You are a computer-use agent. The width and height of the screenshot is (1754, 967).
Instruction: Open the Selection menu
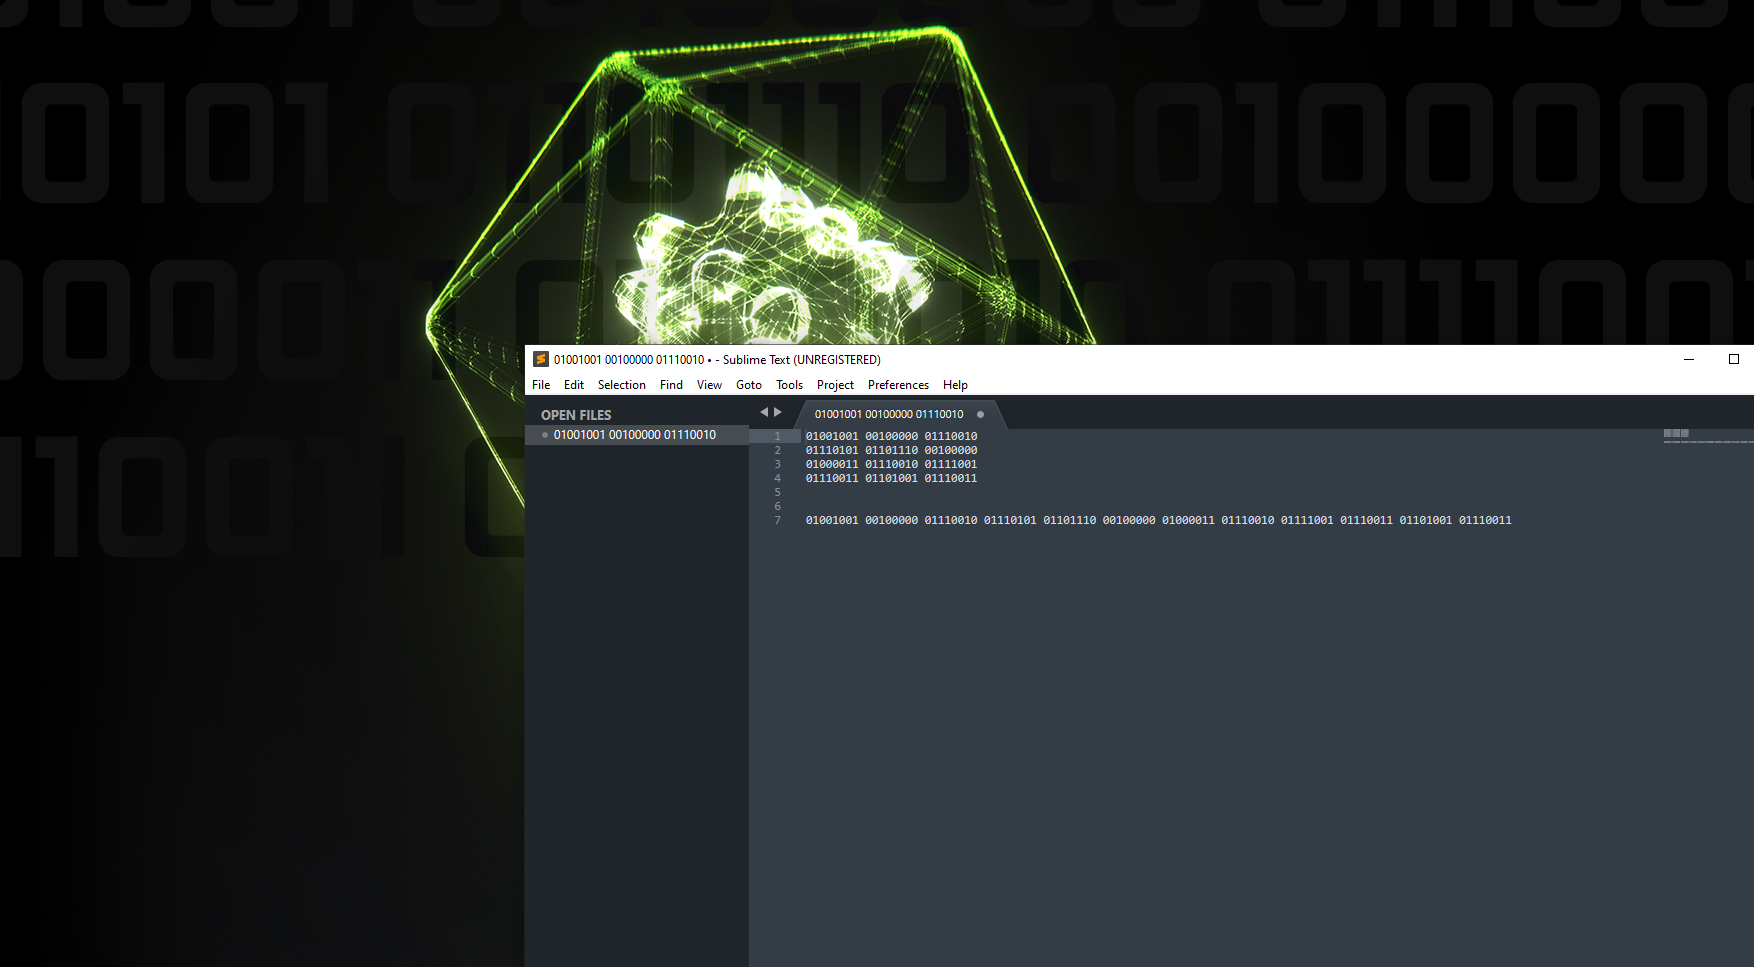622,385
